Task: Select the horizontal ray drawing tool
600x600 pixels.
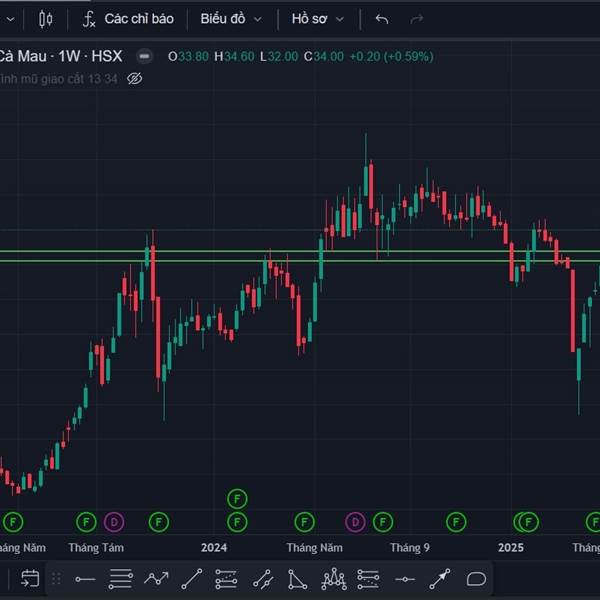Action: pyautogui.click(x=85, y=579)
